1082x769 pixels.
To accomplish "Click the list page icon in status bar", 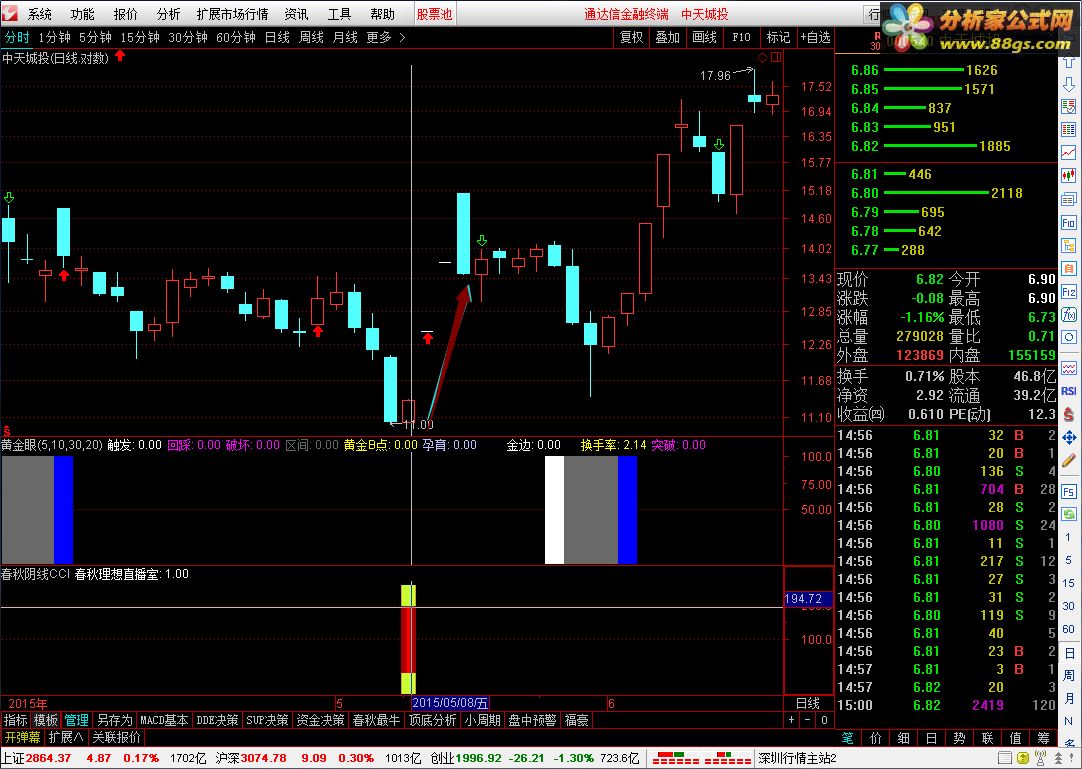I will pos(1005,758).
